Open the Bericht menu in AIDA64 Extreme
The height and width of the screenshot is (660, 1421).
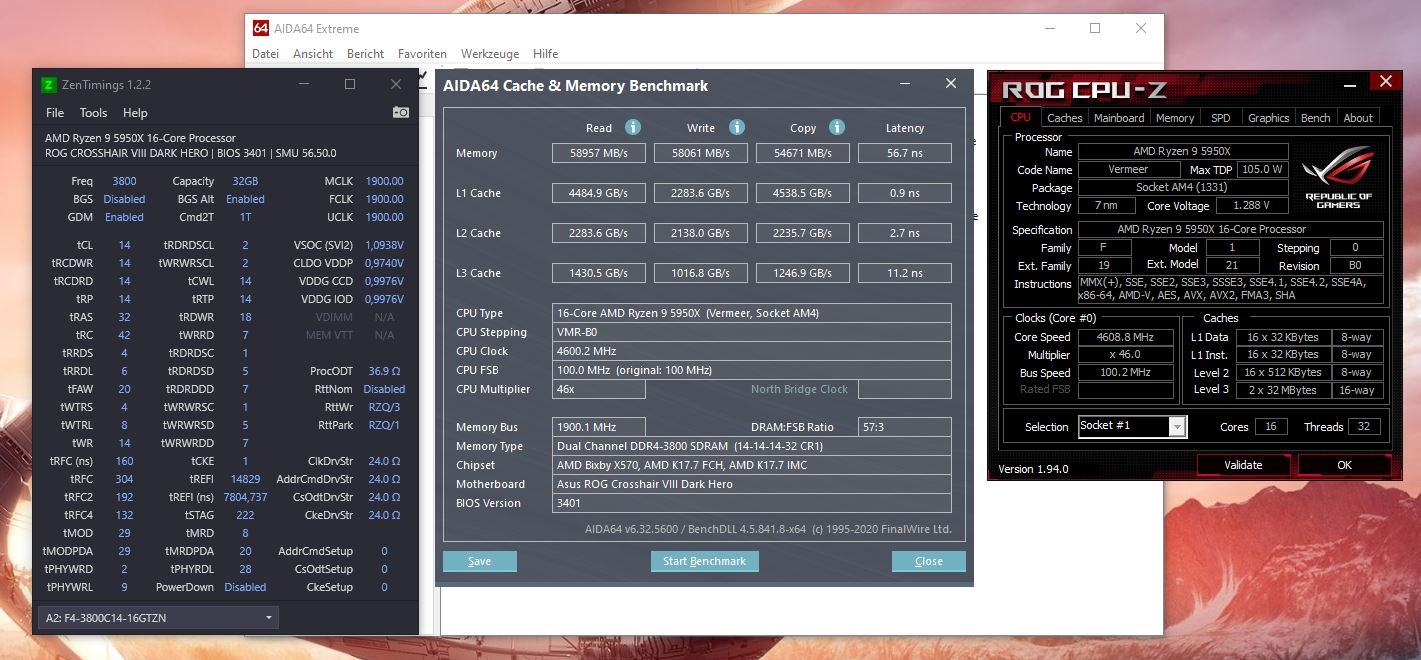pyautogui.click(x=366, y=54)
